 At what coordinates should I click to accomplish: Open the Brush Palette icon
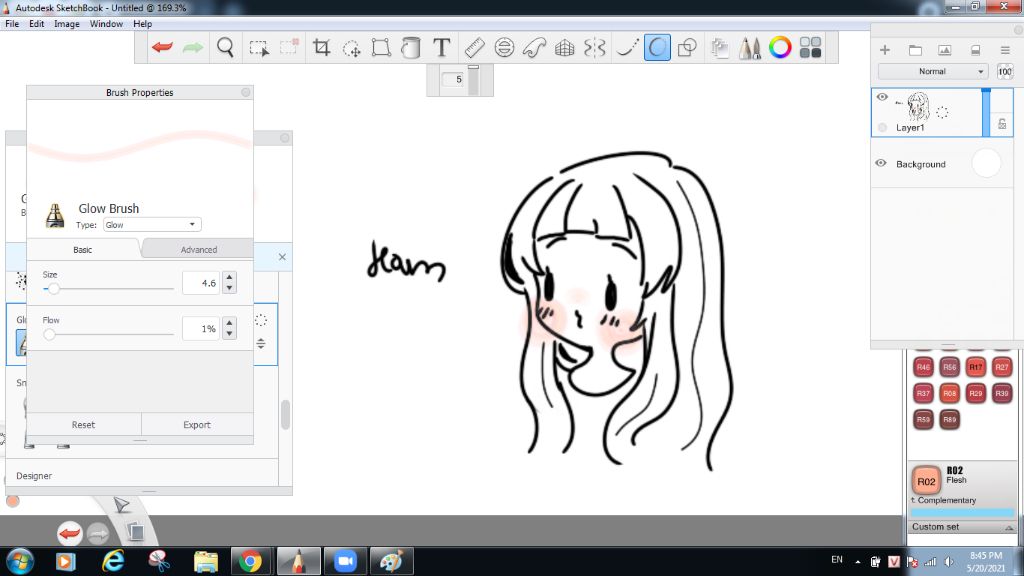pos(750,48)
